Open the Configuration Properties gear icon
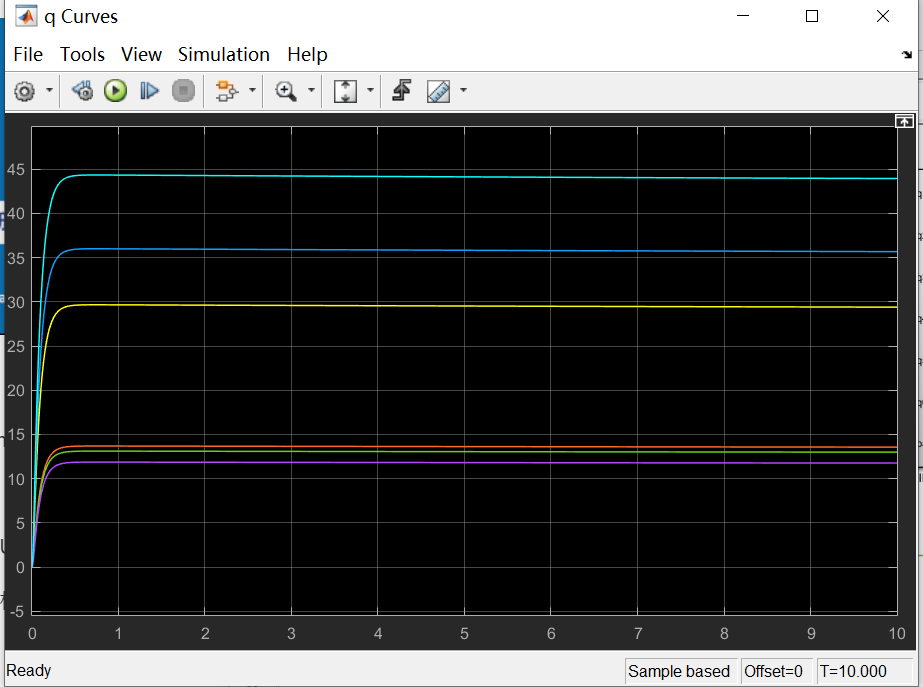 point(25,91)
